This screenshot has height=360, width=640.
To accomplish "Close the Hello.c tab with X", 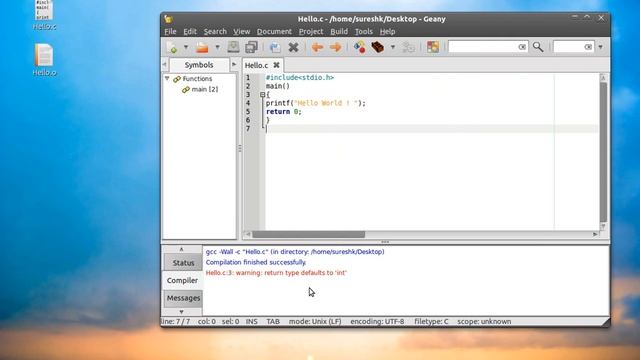I will [x=276, y=65].
